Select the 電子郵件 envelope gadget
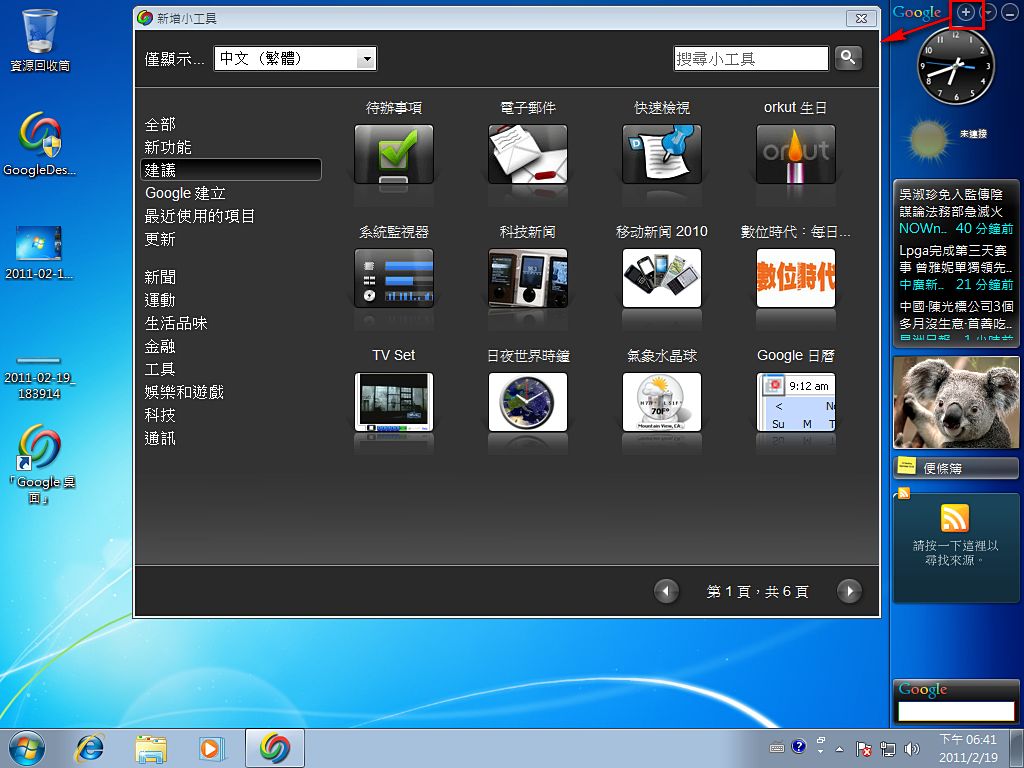The image size is (1024, 768). (528, 154)
